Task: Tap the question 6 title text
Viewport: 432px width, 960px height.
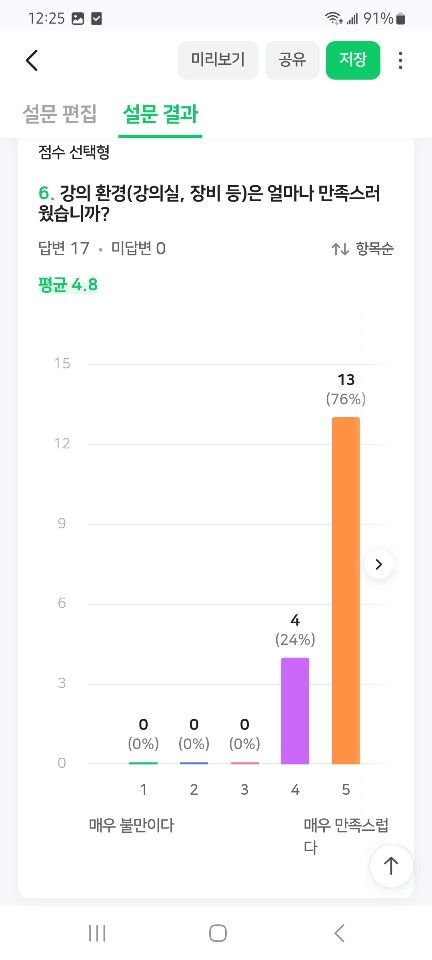Action: pyautogui.click(x=209, y=204)
